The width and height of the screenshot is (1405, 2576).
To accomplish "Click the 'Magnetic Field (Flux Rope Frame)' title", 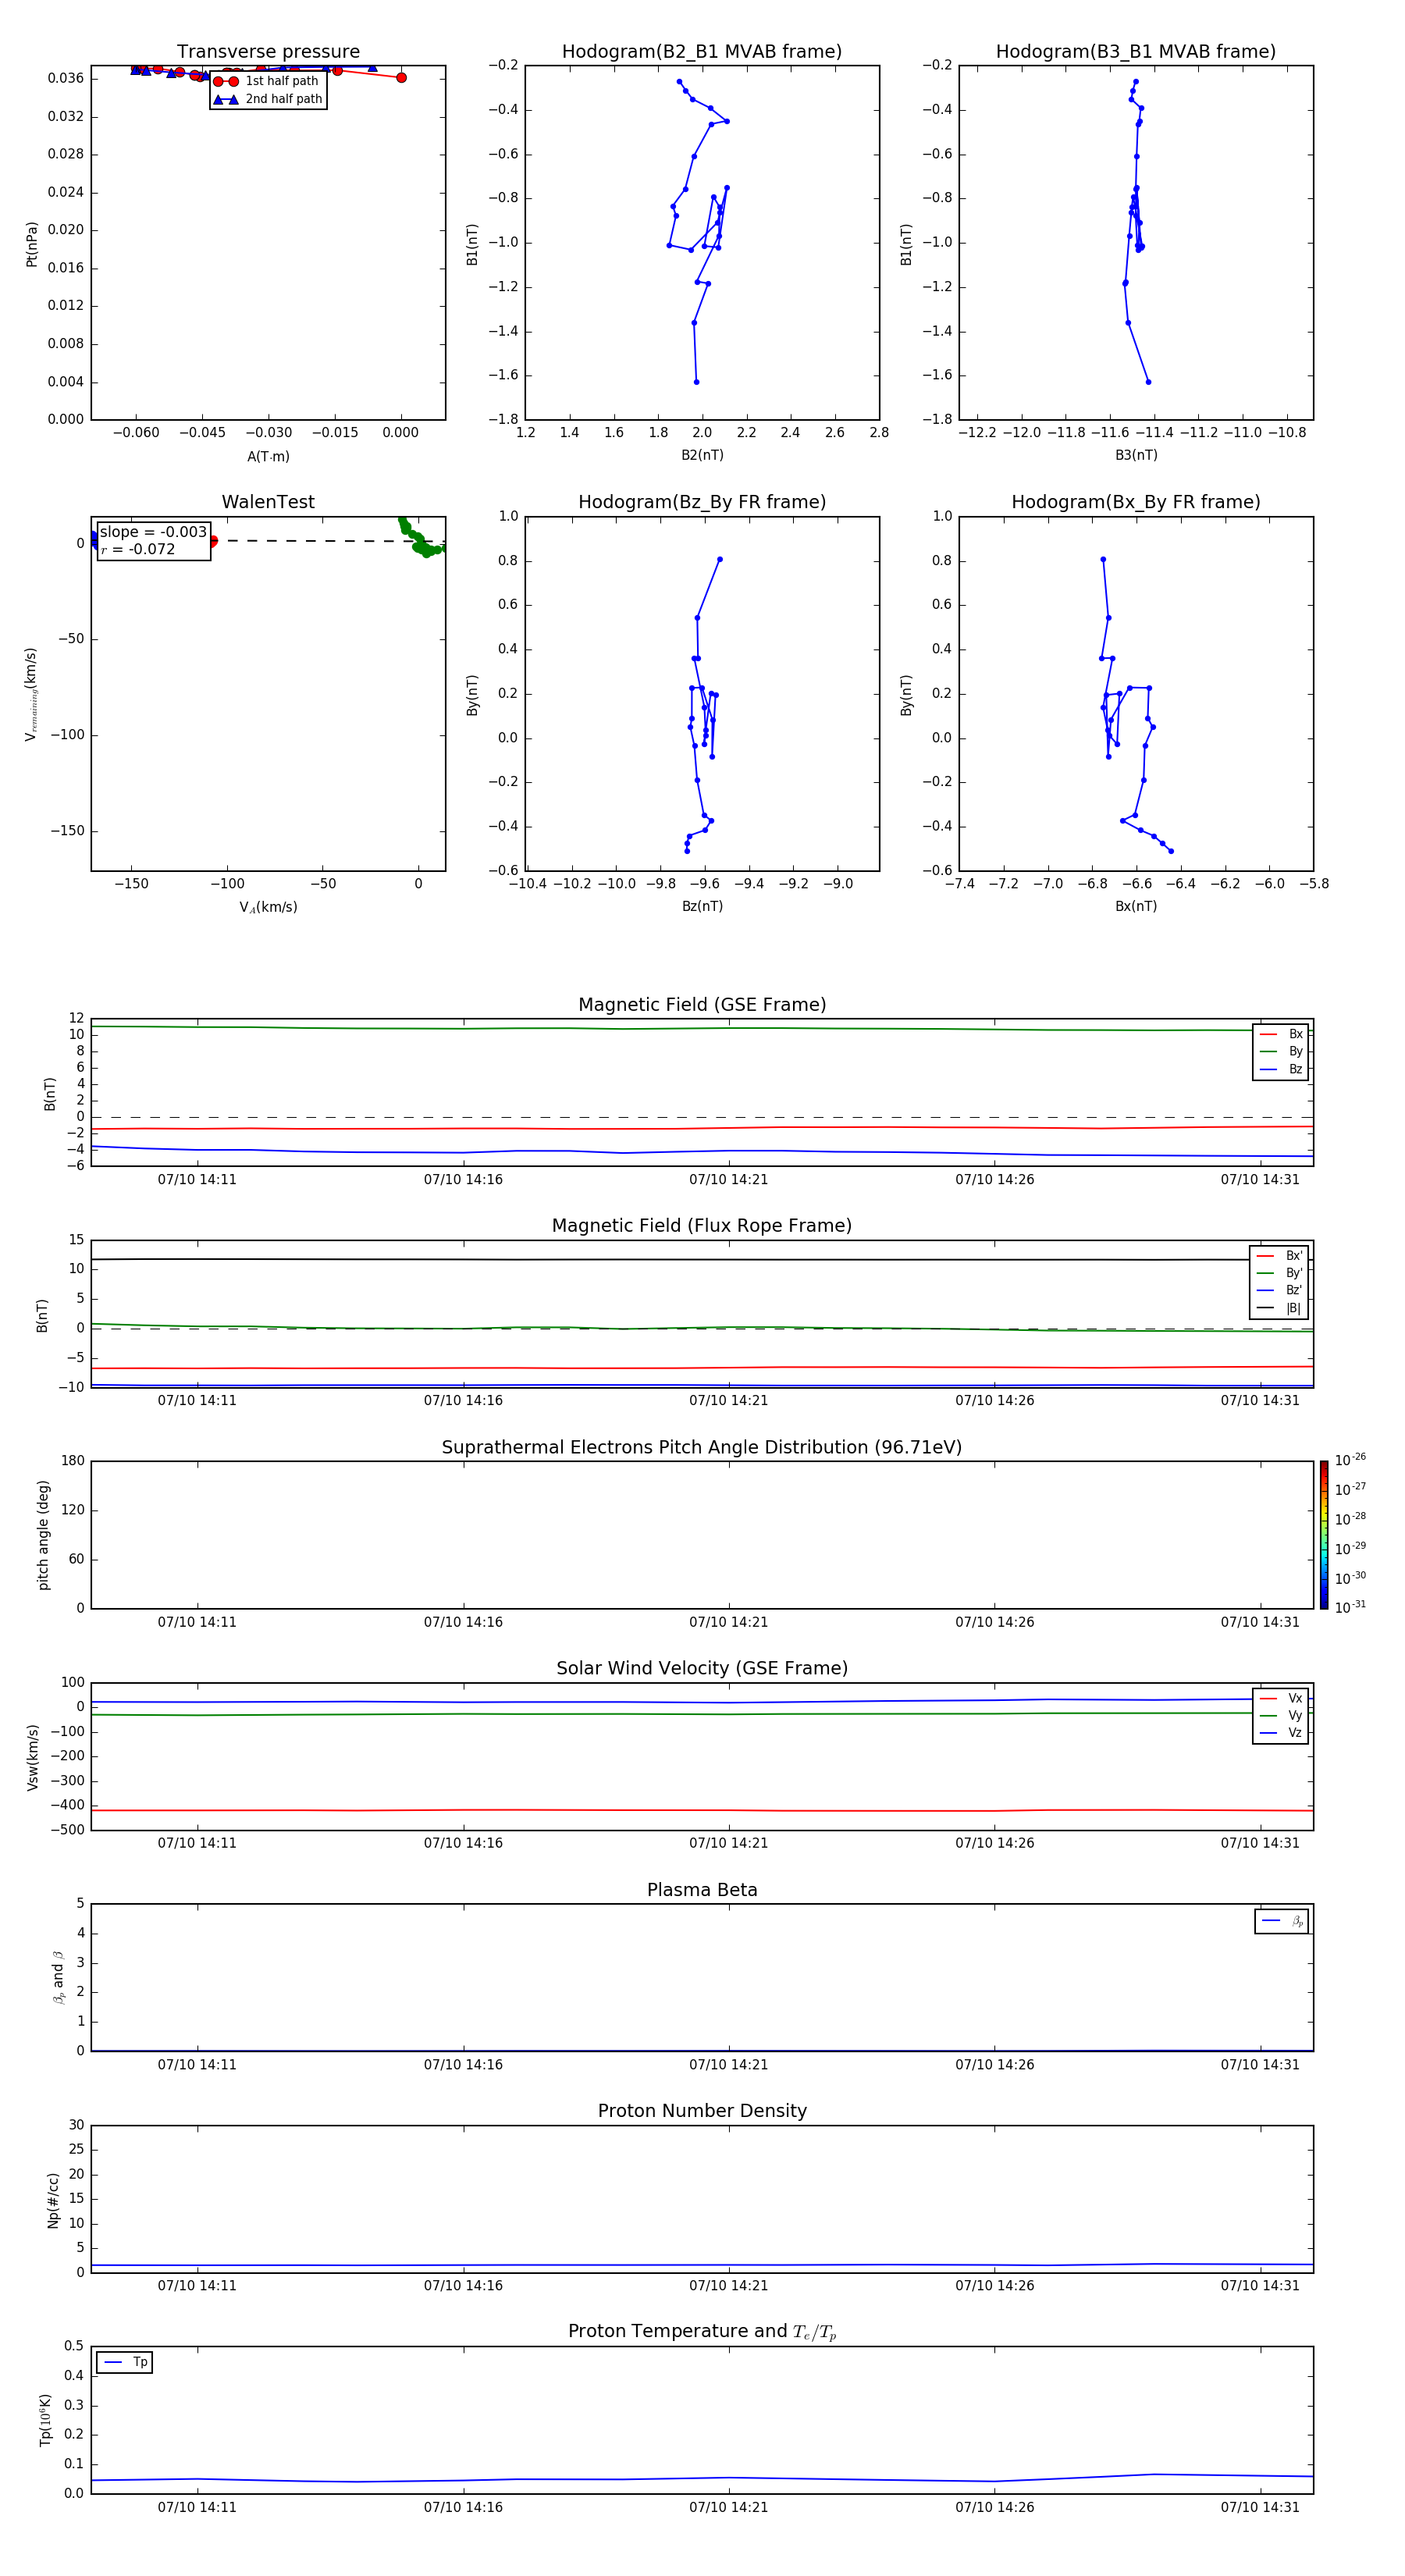I will [x=702, y=1226].
